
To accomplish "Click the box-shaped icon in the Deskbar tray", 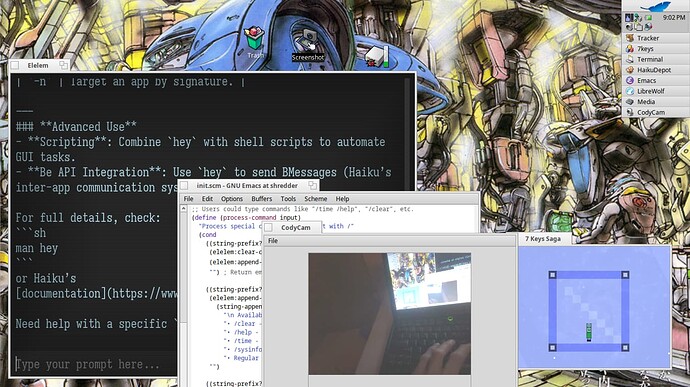I will (x=639, y=27).
